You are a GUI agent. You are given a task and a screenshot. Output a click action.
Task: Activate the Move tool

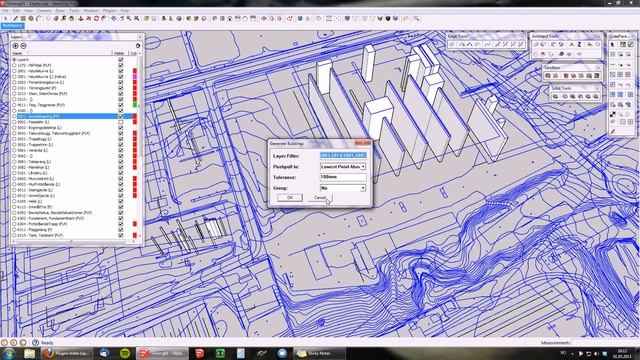point(88,18)
